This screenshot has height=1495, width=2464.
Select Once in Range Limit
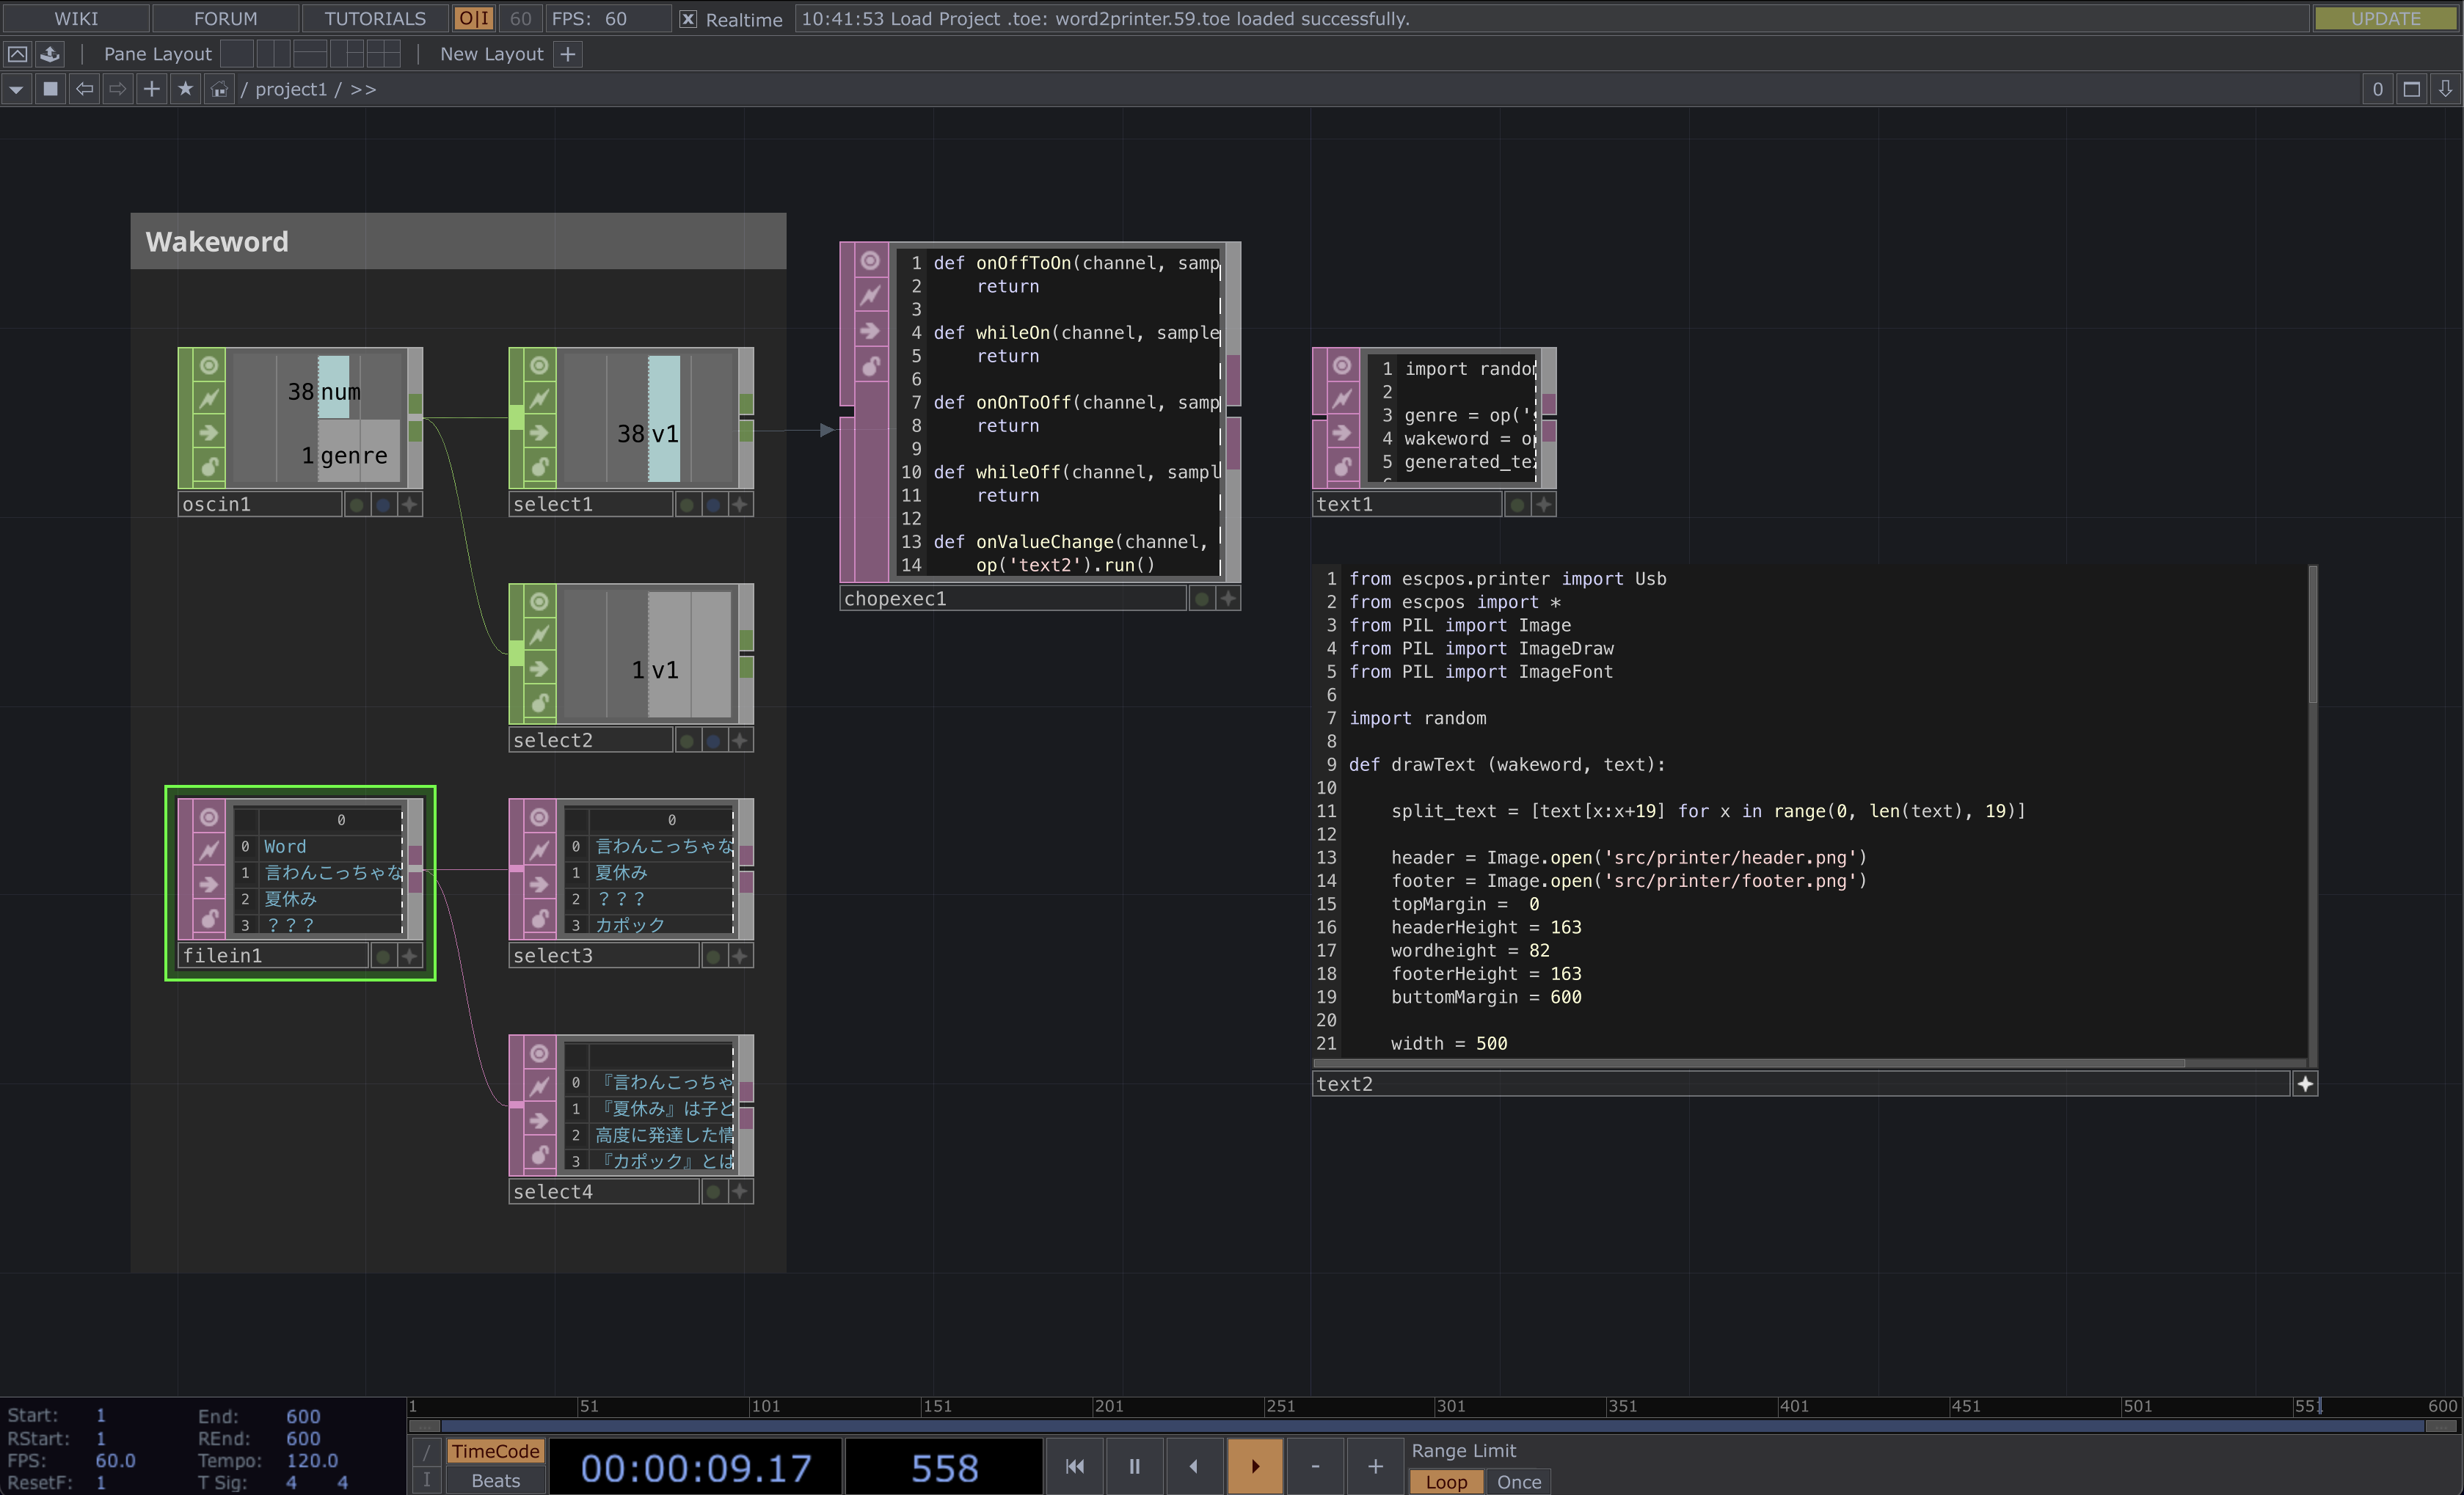click(x=1518, y=1481)
